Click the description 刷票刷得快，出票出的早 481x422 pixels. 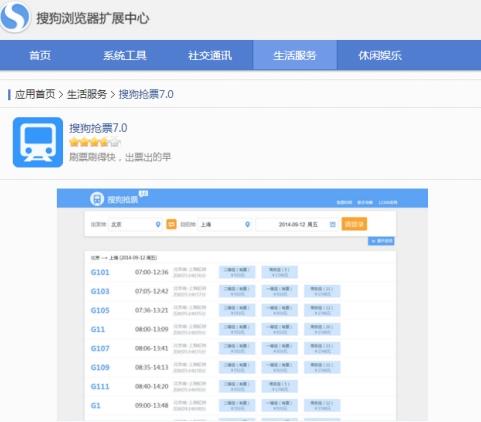click(120, 157)
